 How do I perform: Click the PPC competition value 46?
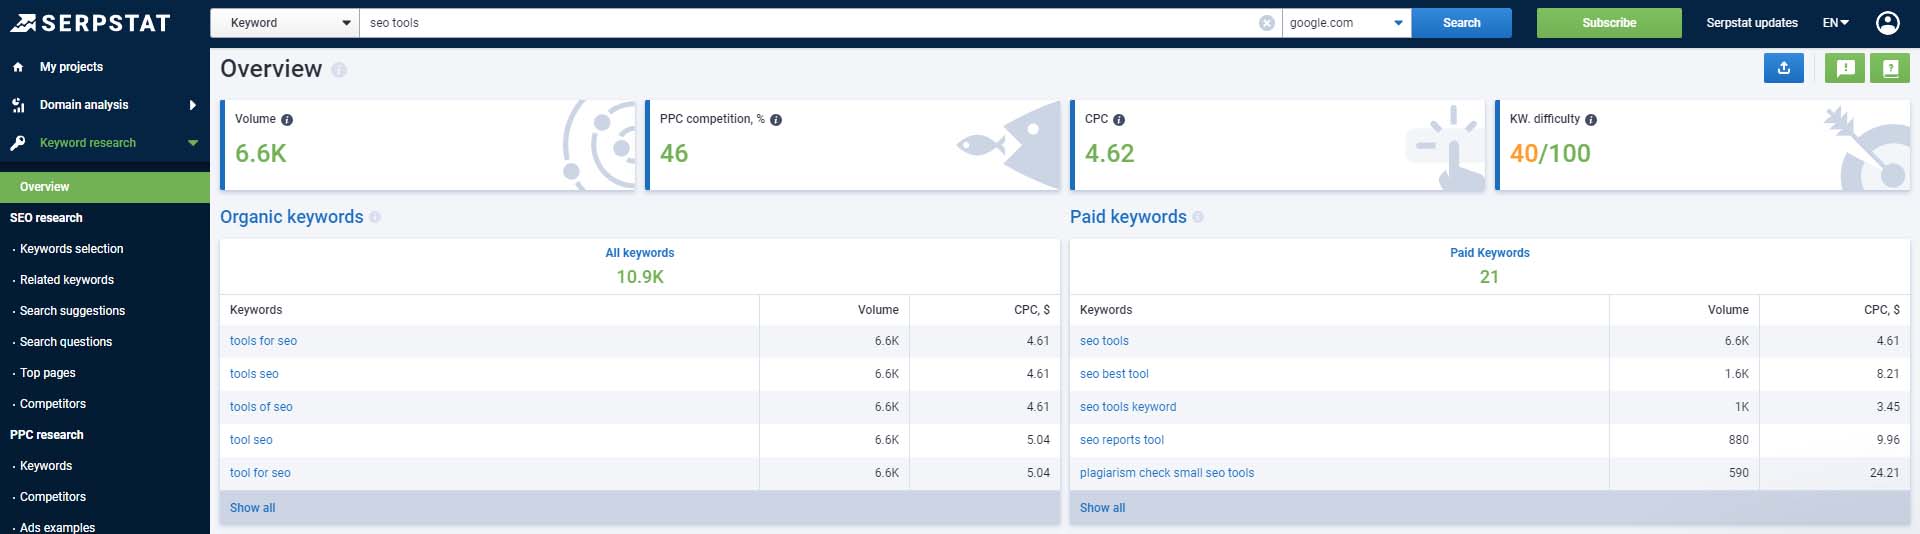click(674, 153)
